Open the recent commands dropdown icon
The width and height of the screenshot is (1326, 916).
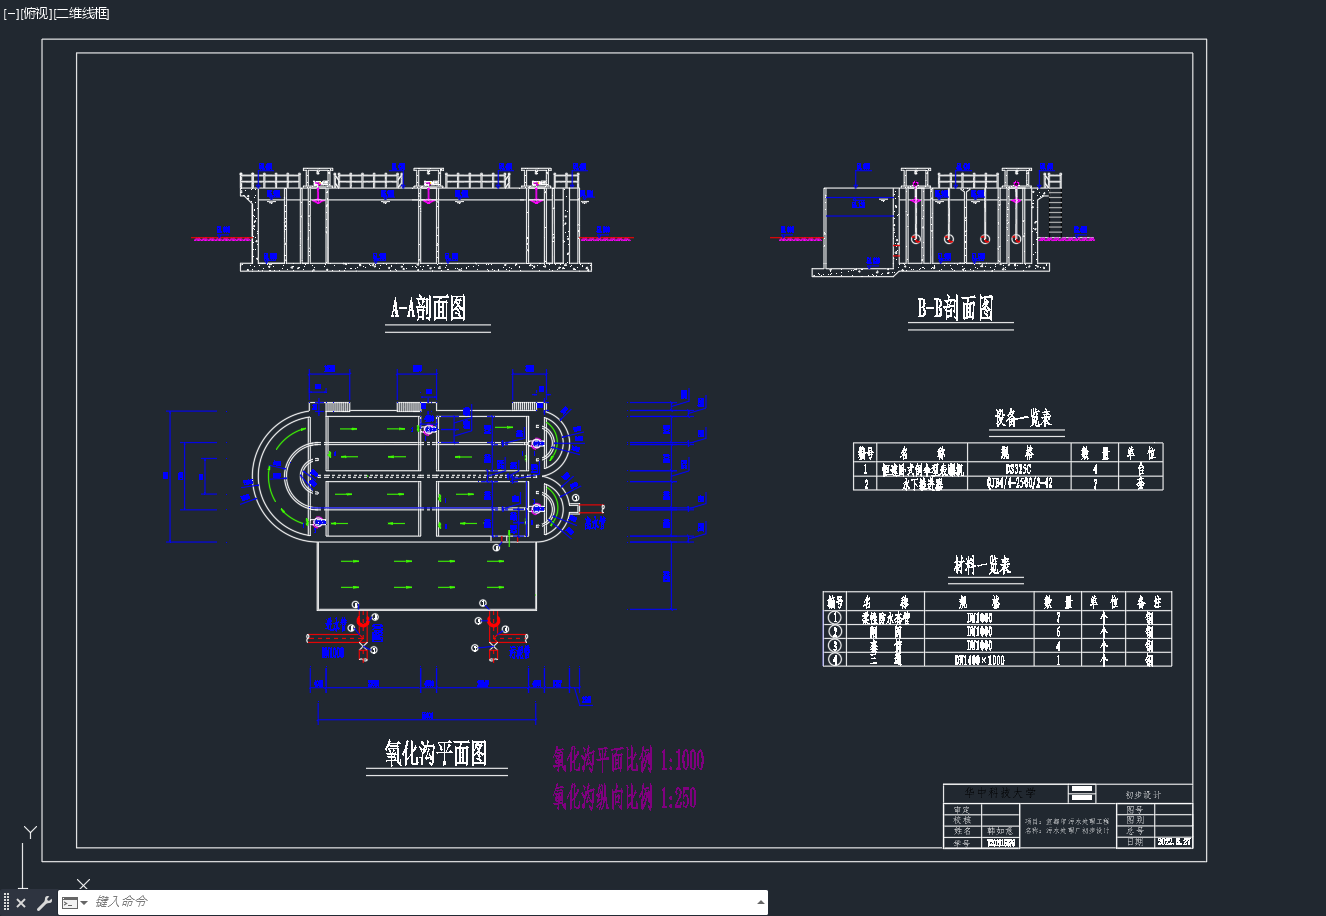(75, 903)
